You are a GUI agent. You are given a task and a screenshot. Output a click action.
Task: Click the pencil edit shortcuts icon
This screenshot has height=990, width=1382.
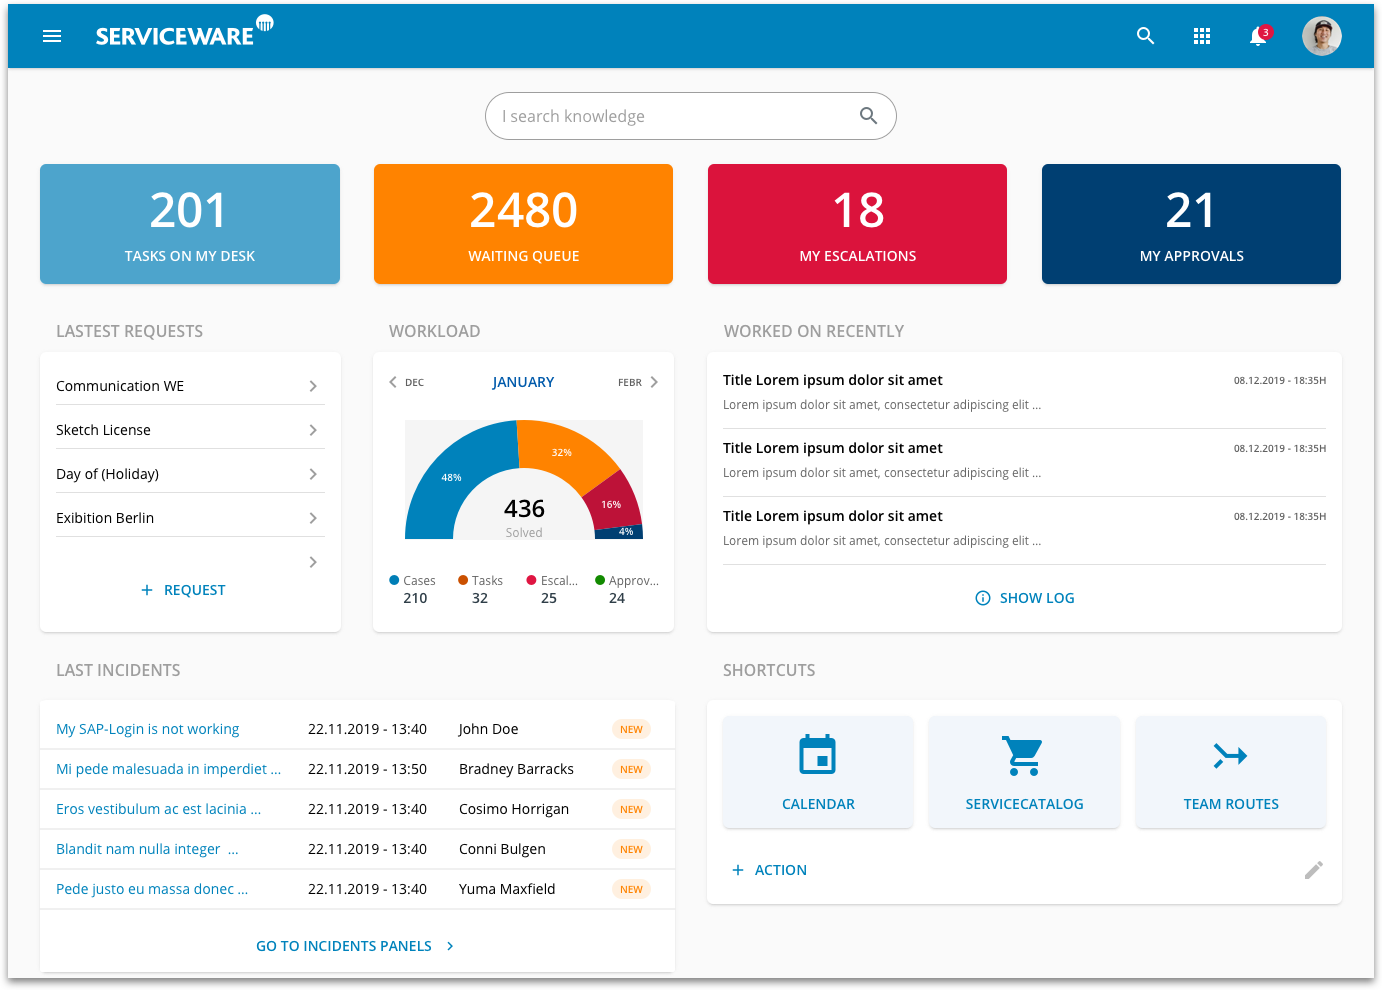[x=1313, y=870]
